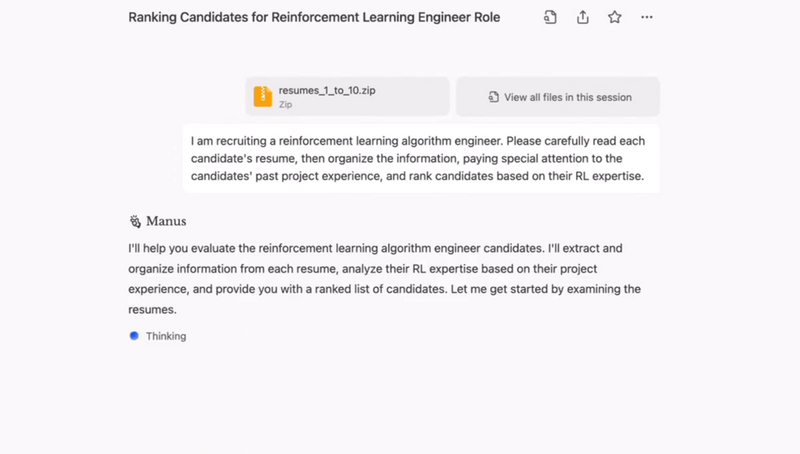Click the user message about recruiting an engineer

pyautogui.click(x=420, y=159)
